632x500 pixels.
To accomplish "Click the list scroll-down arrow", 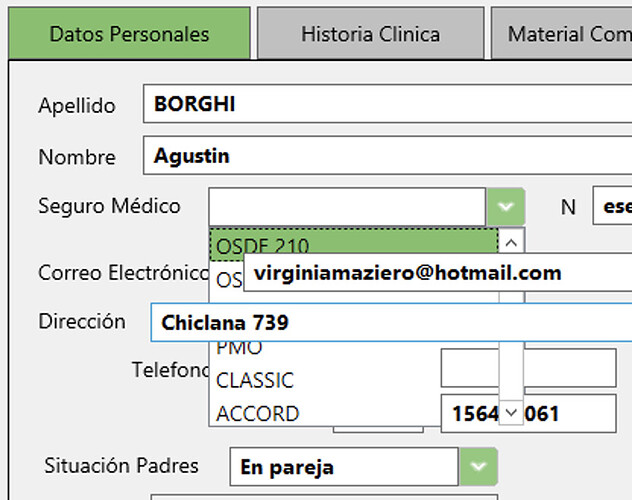I will point(511,413).
